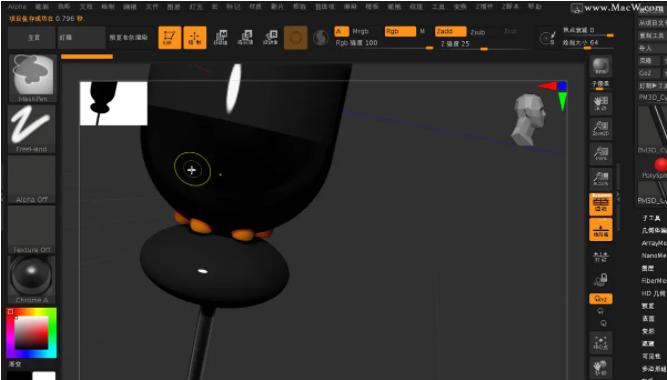
Task: Open the FreeHand stroke picker
Action: [x=31, y=129]
